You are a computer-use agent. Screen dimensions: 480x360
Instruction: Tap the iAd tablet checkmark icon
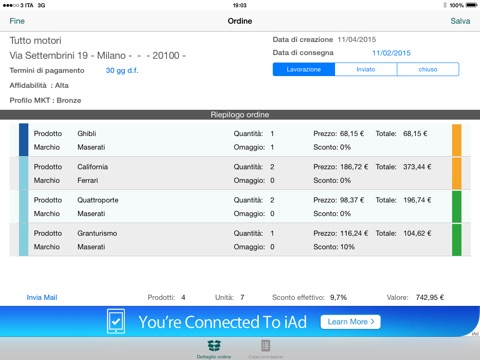pyautogui.click(x=116, y=321)
